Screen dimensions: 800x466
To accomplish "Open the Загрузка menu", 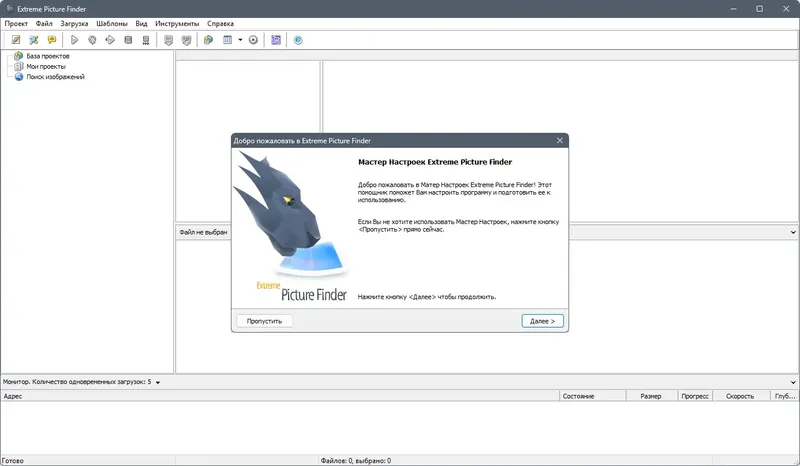I will tap(74, 23).
